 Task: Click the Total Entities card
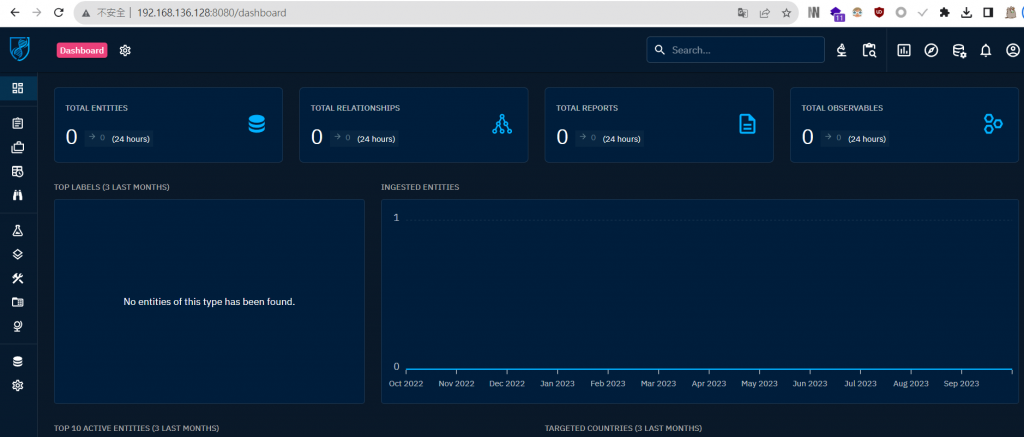pyautogui.click(x=168, y=125)
